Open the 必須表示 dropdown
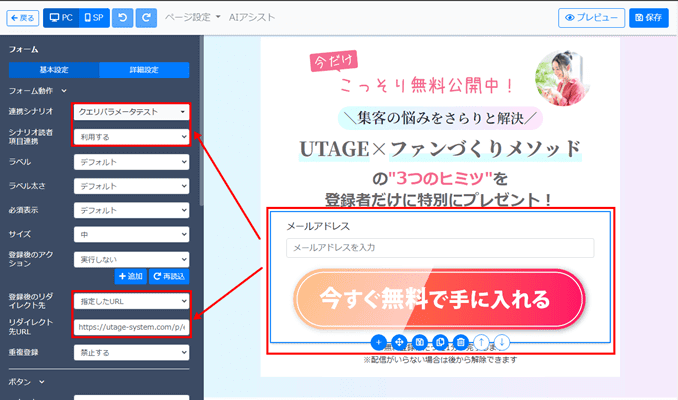This screenshot has height=400, width=678. [x=131, y=211]
